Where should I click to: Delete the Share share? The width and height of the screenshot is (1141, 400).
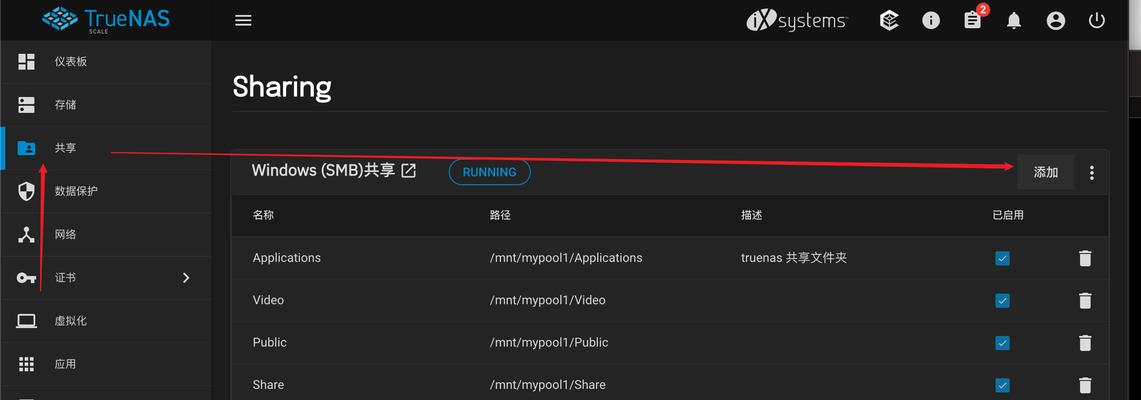[x=1085, y=385]
